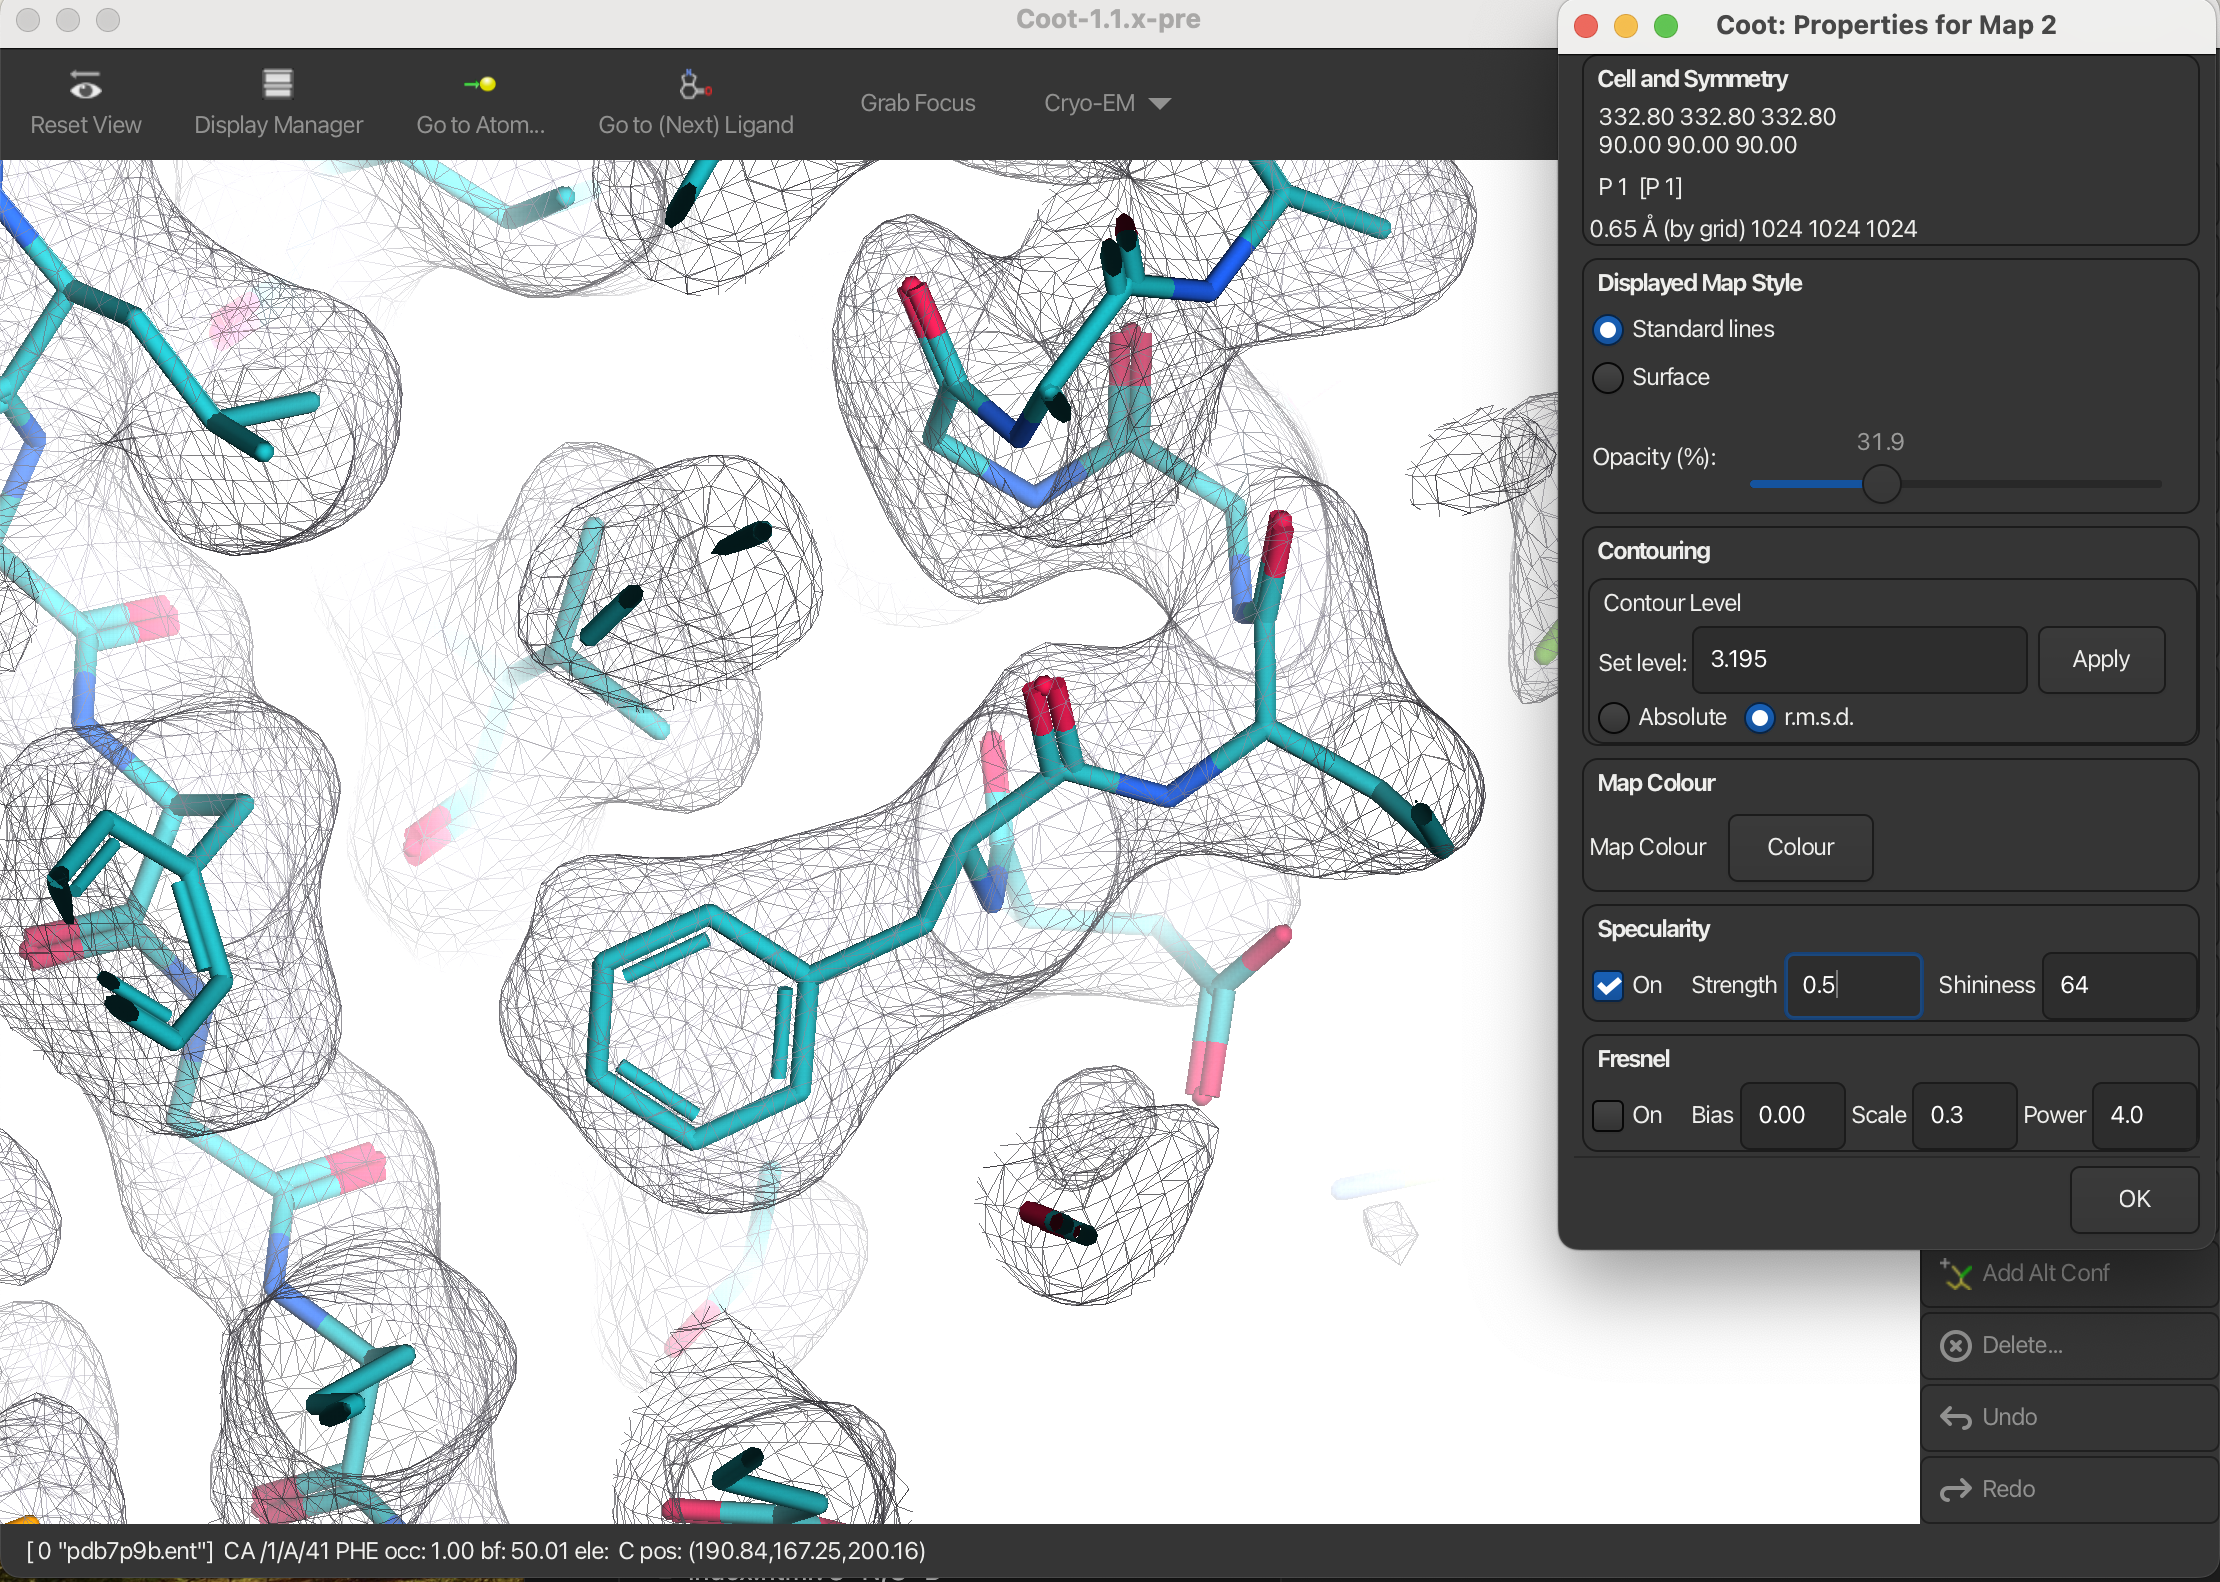Click the Opacity slider handle
Screen dimensions: 2220x1582
[1881, 485]
